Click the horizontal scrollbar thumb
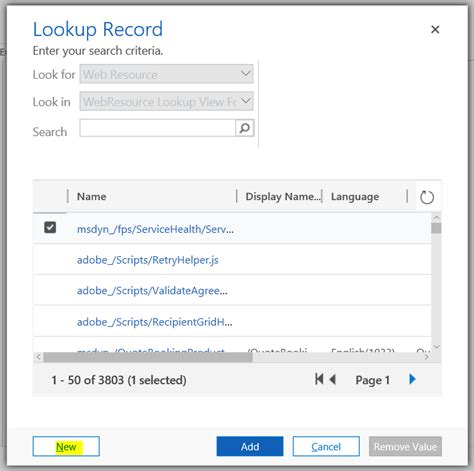Image resolution: width=474 pixels, height=471 pixels. coord(148,357)
